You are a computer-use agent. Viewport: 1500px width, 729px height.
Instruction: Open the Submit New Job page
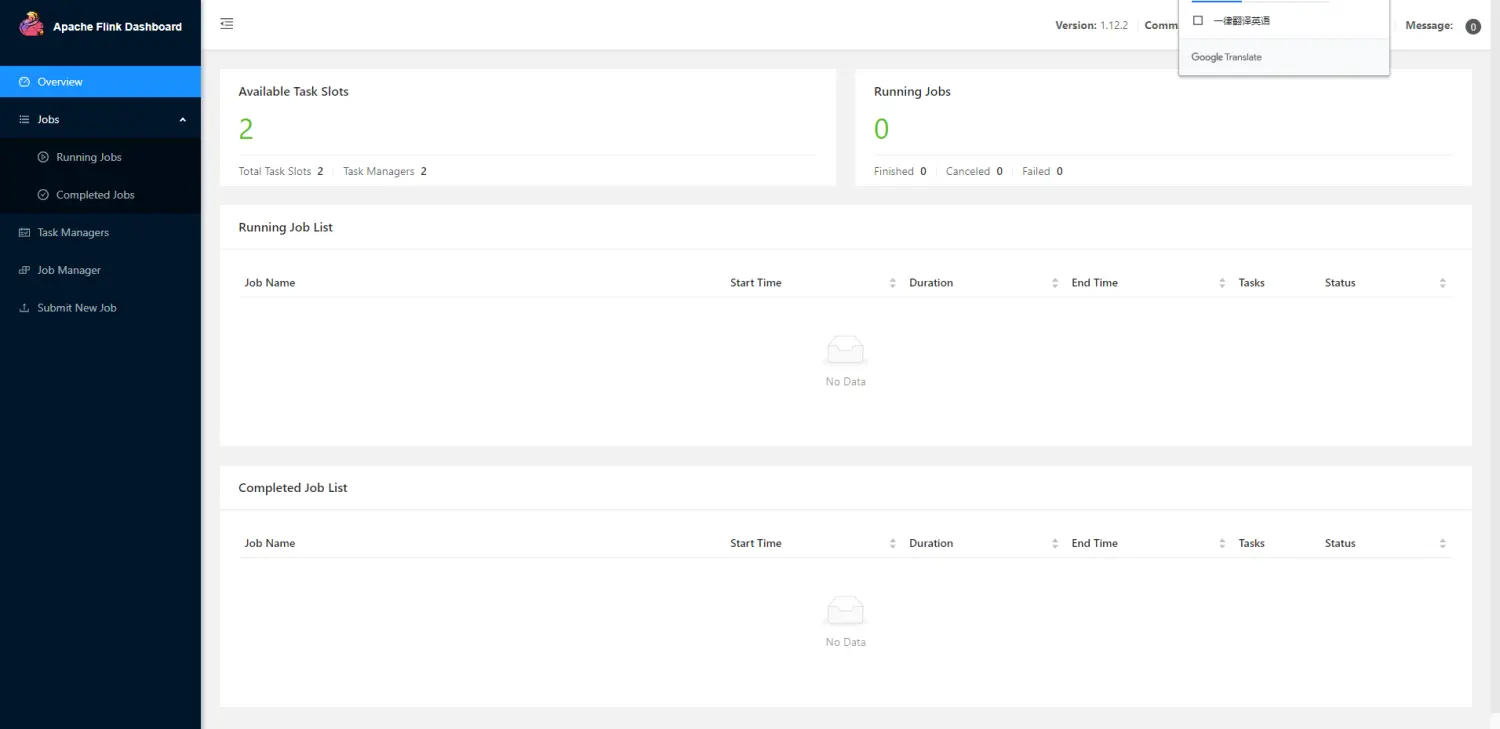point(77,308)
